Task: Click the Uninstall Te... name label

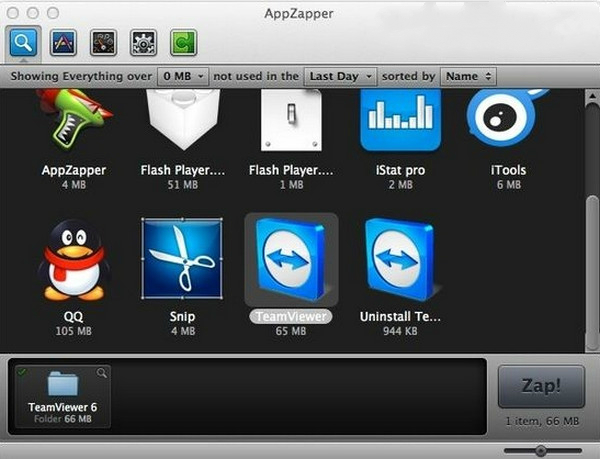Action: coord(400,316)
